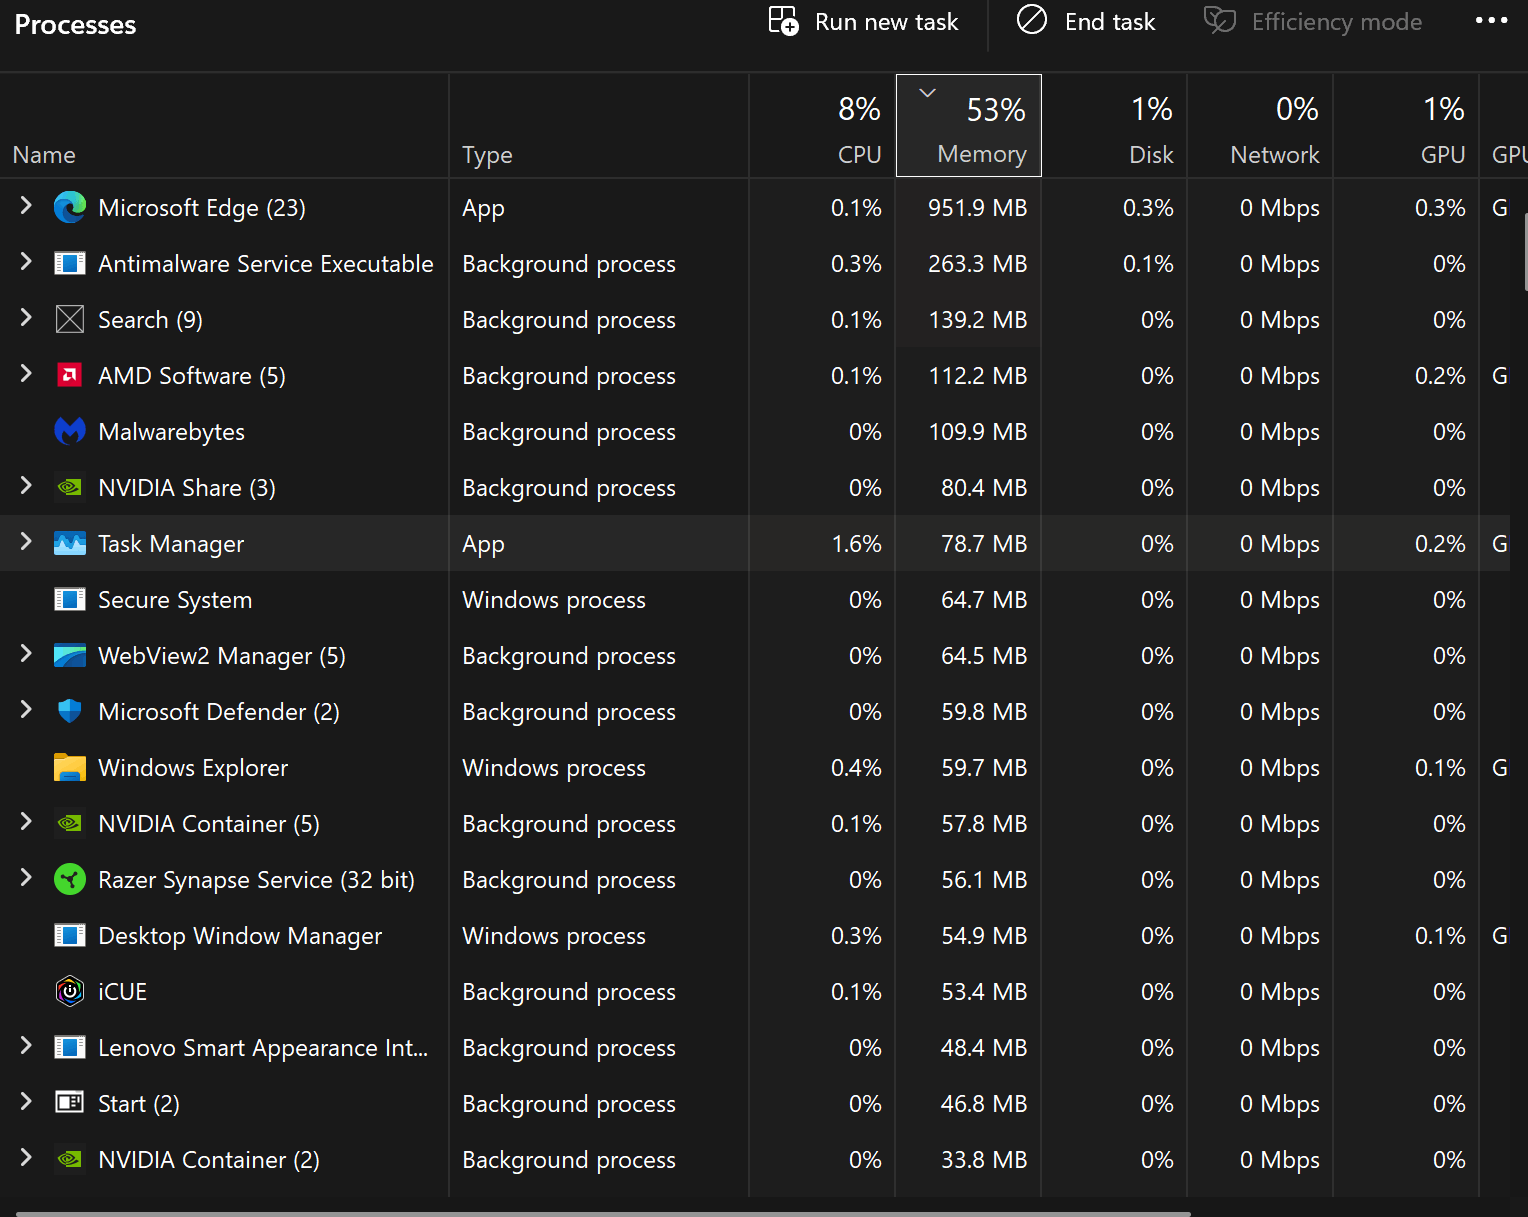
Task: Click the 951.9 MB memory value
Action: click(977, 208)
